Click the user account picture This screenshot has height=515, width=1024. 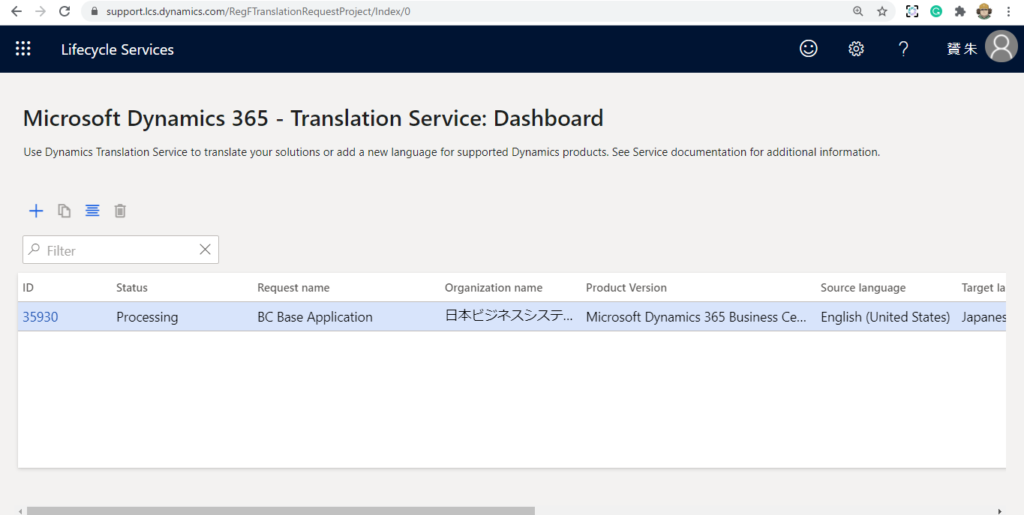tap(1001, 46)
